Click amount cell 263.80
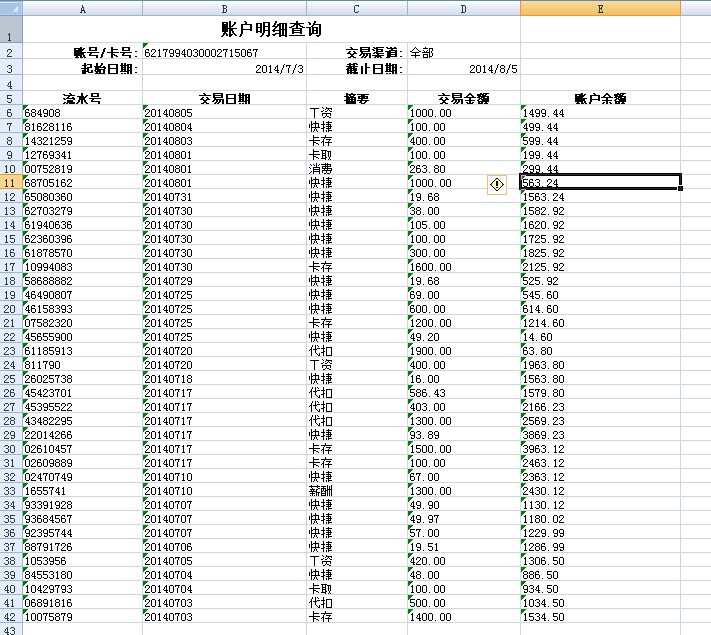 (x=464, y=169)
